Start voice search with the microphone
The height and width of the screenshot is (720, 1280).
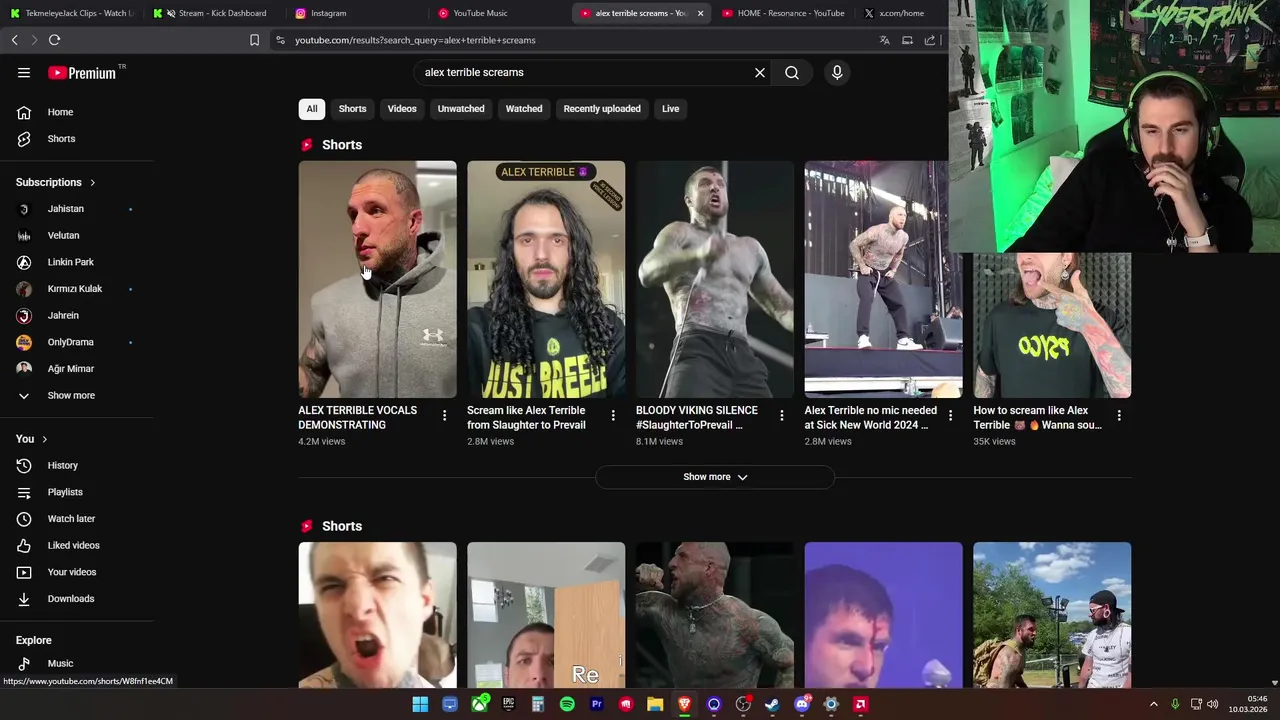[837, 72]
